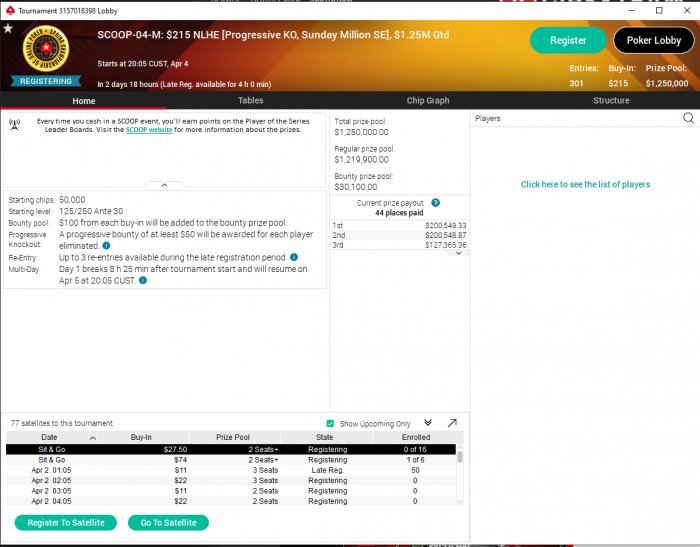The height and width of the screenshot is (547, 700).
Task: Select satellite row Apr 2 04:05
Action: [x=231, y=501]
